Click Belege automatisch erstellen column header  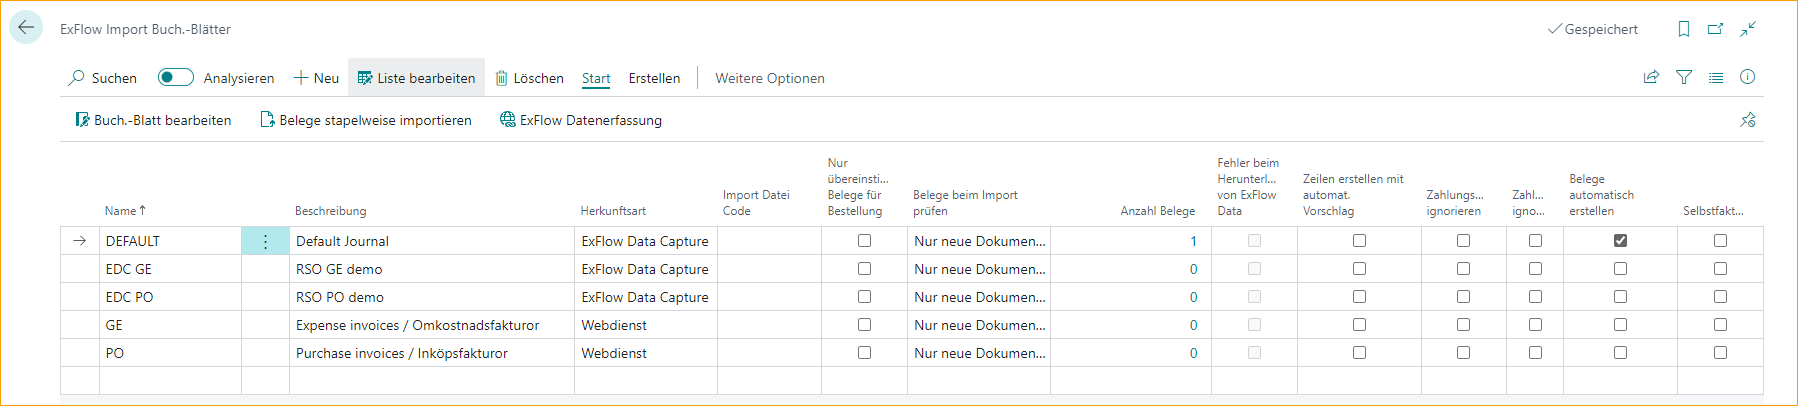click(1601, 195)
